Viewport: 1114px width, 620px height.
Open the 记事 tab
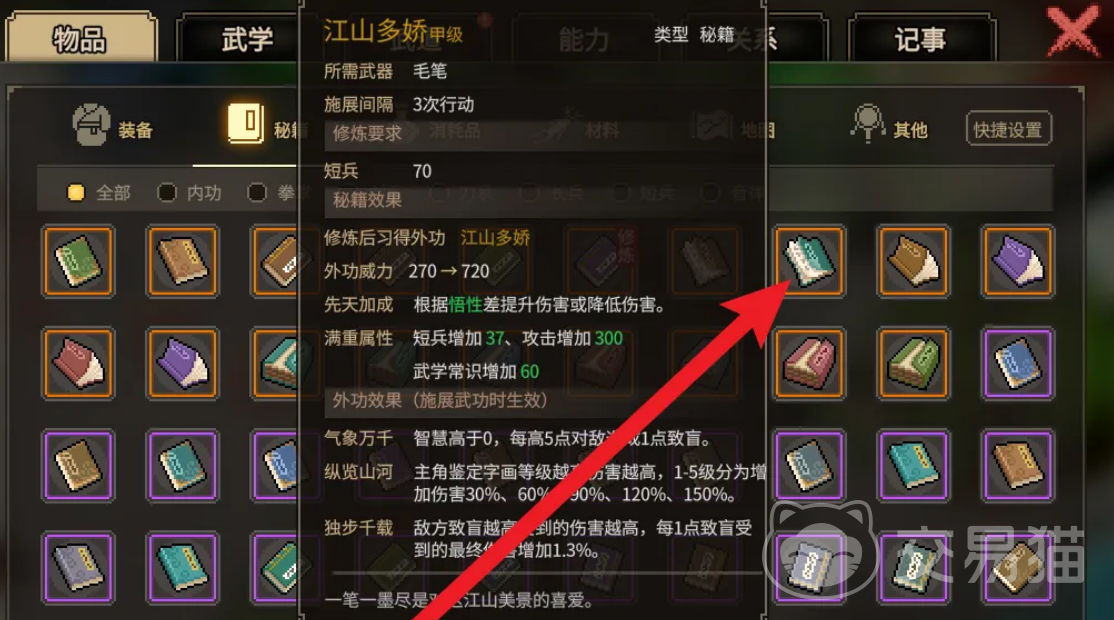(920, 39)
